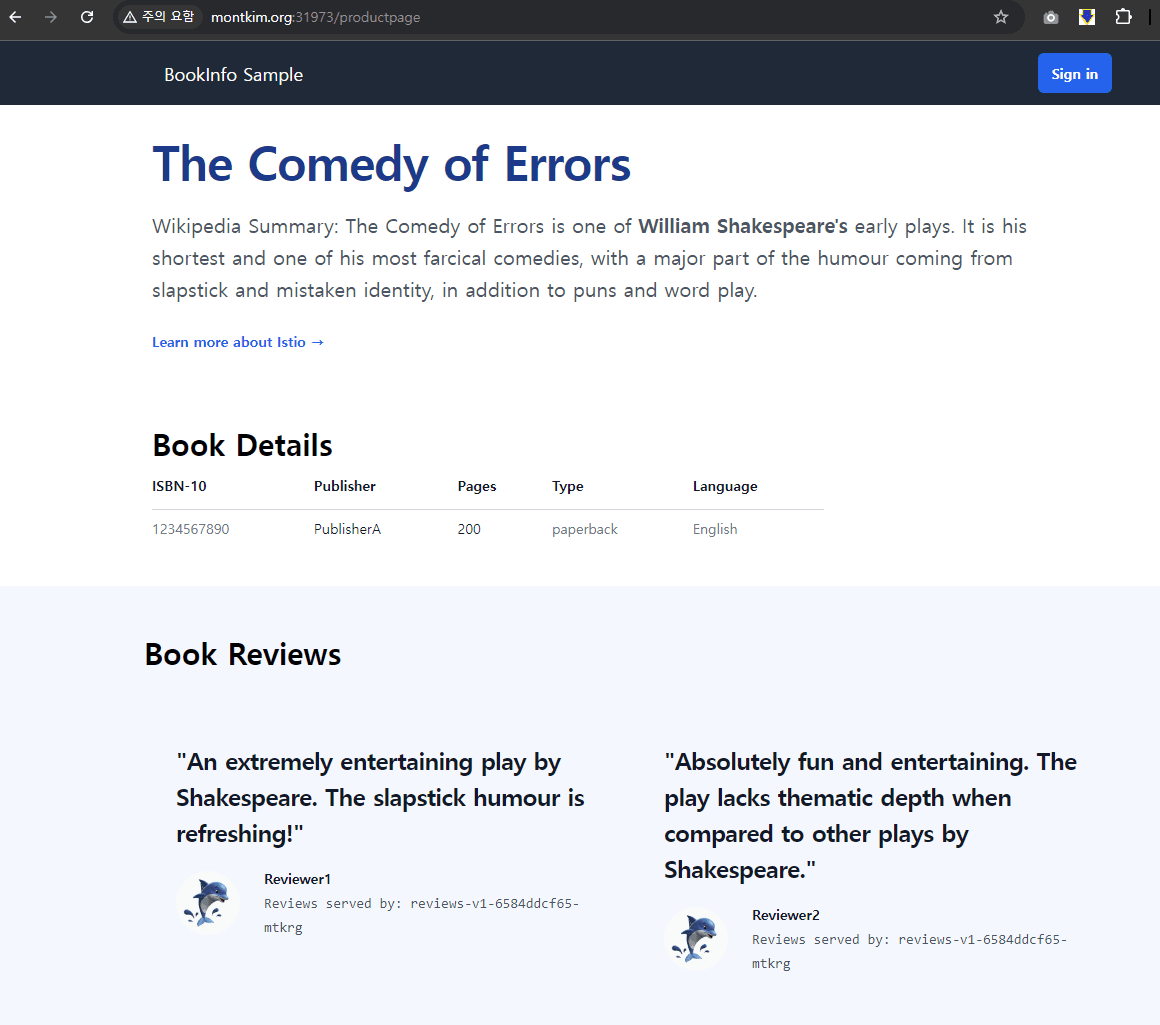The image size is (1160, 1025).
Task: Click the Language column header
Action: tap(725, 486)
